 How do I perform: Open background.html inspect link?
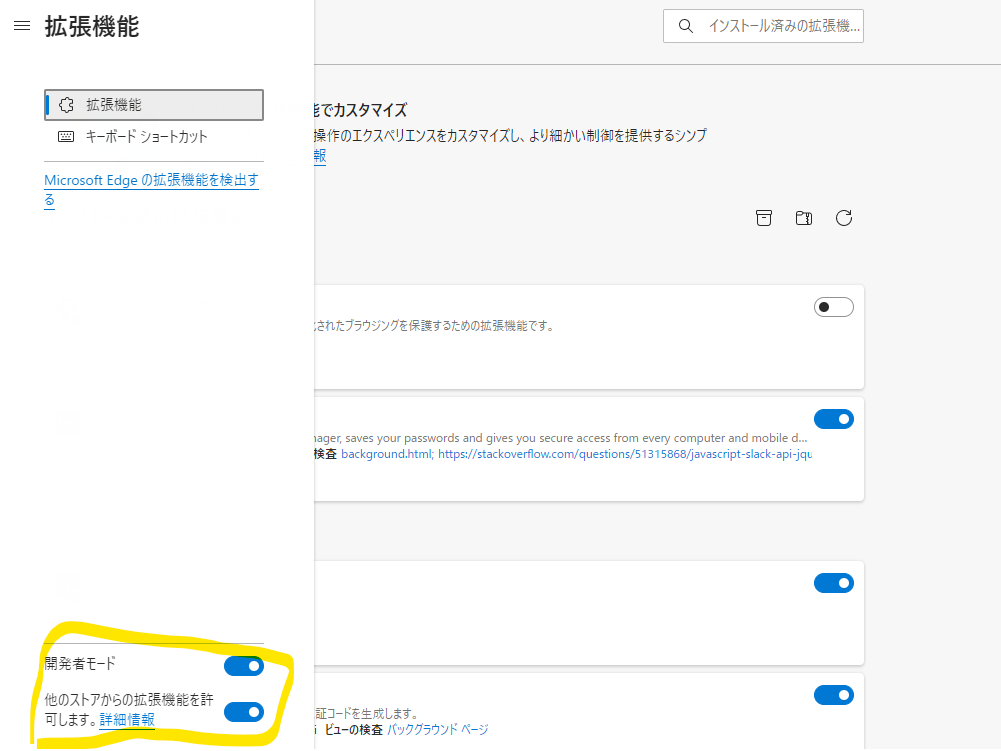(x=388, y=454)
